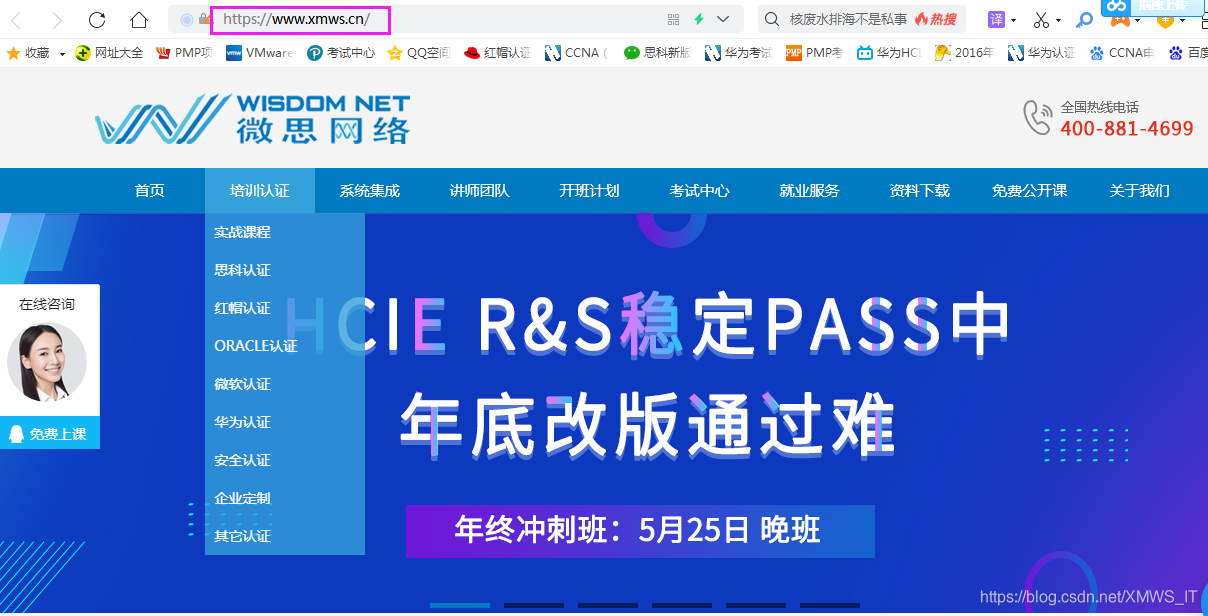Open the 系统集成 navigation item
Screen dimensions: 1208x616
[x=370, y=191]
